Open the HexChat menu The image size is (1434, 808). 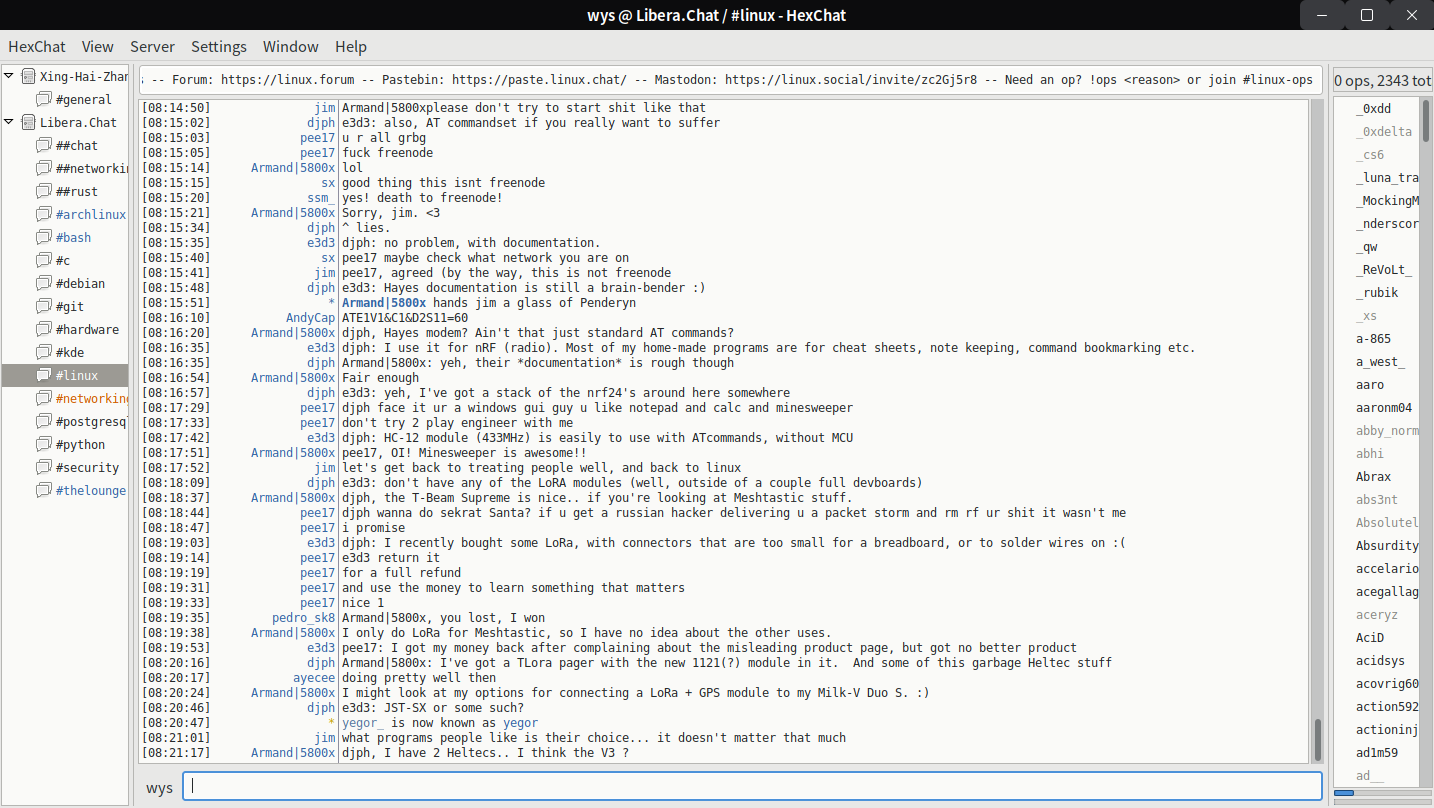coord(36,46)
